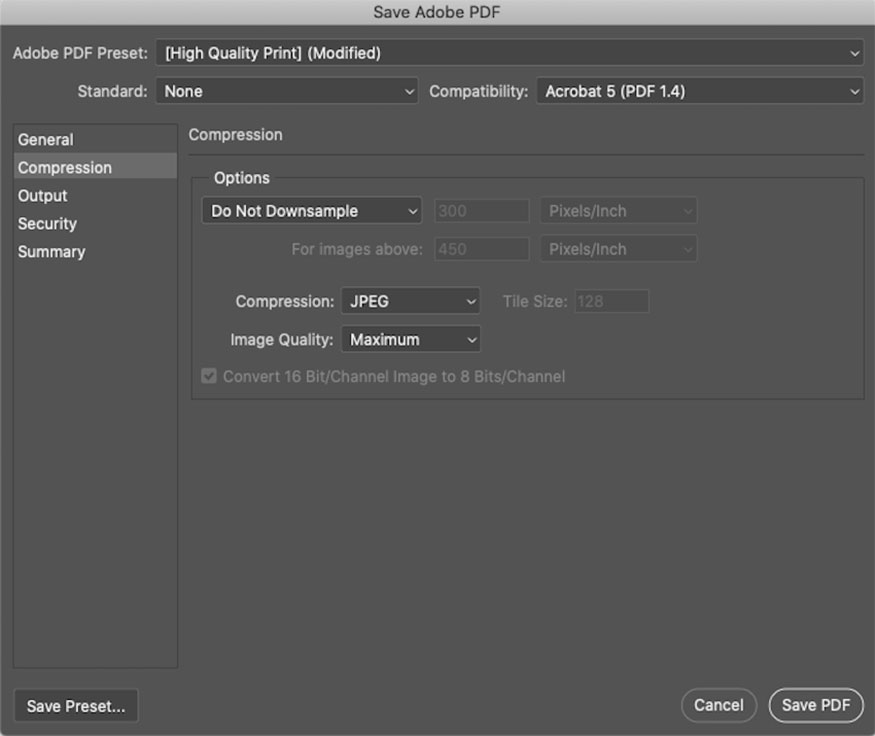Switch to the Summary section
Screen dimensions: 875x736
click(x=95, y=252)
